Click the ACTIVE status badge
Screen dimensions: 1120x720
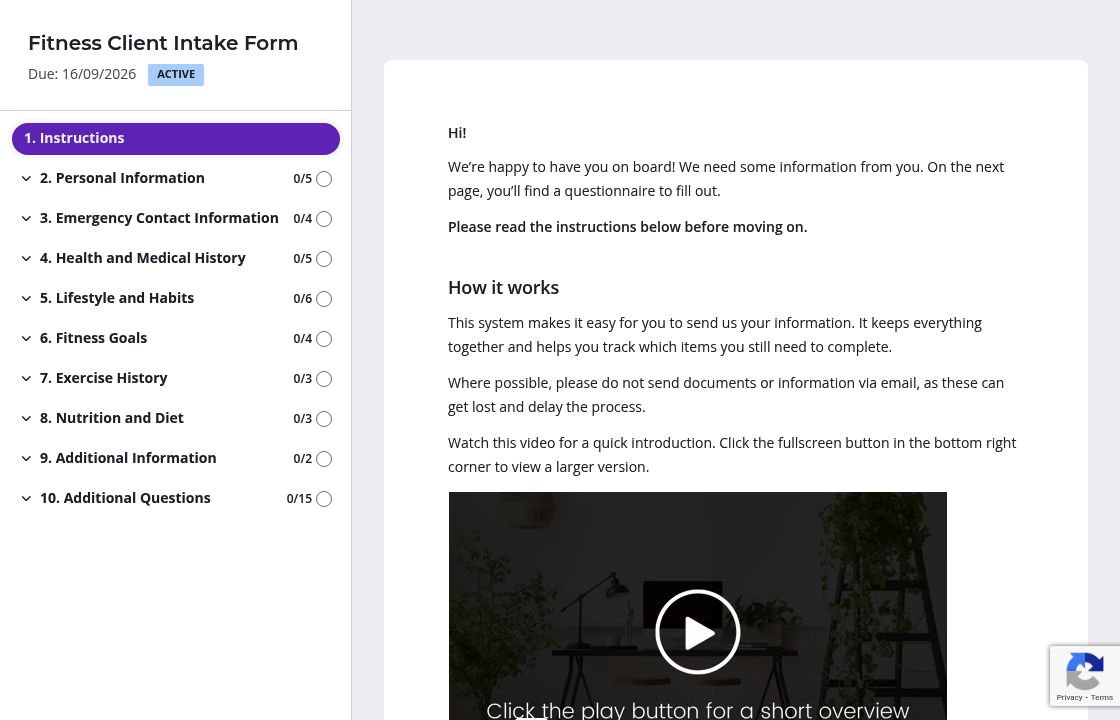coord(176,74)
